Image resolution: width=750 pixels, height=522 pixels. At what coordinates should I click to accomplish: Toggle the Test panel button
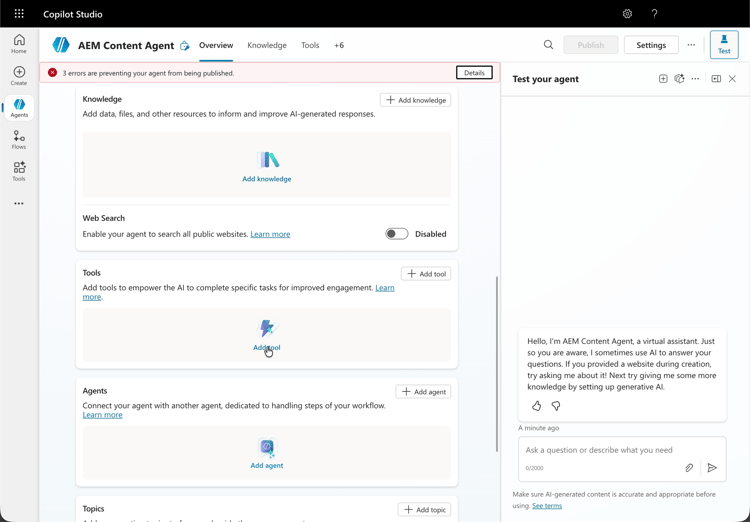724,45
